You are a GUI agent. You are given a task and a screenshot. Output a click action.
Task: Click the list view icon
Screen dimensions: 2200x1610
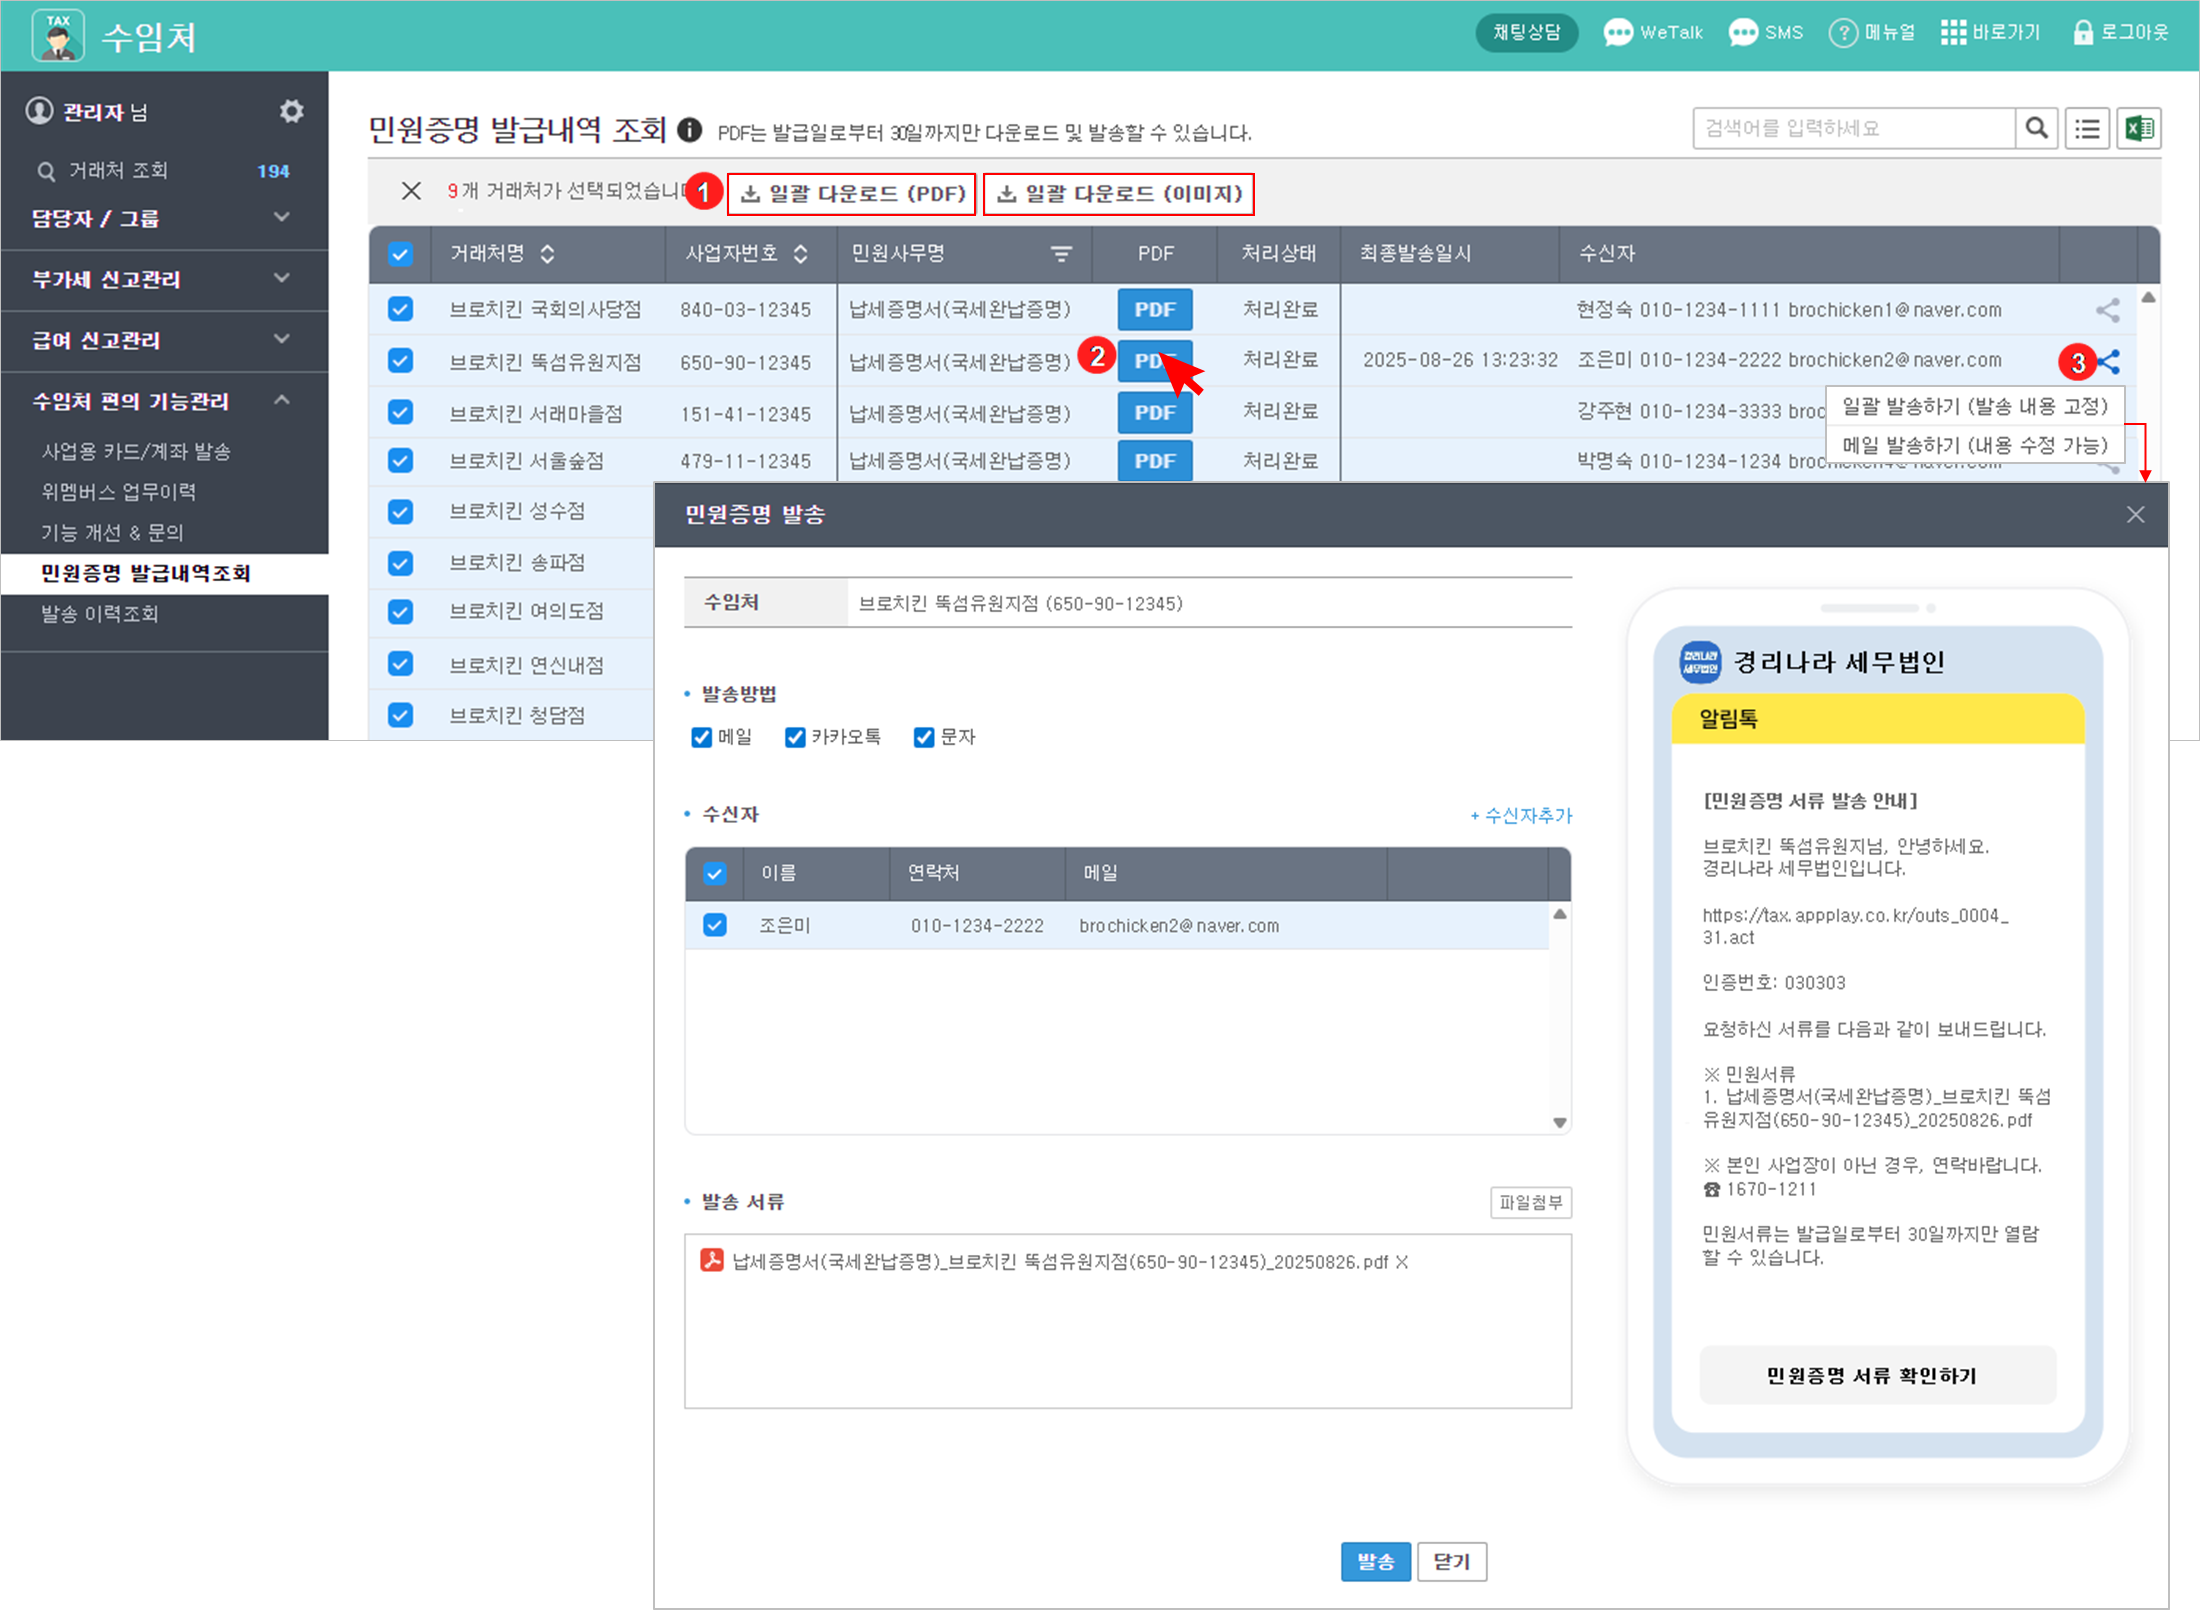2087,129
